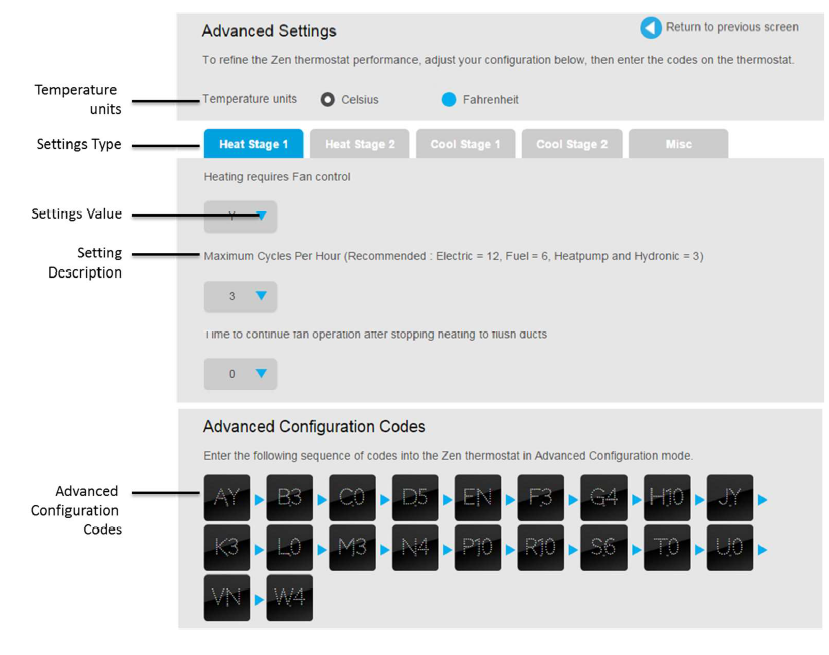This screenshot has height=655, width=829.
Task: Click the L0 configuration code tile
Action: [290, 548]
